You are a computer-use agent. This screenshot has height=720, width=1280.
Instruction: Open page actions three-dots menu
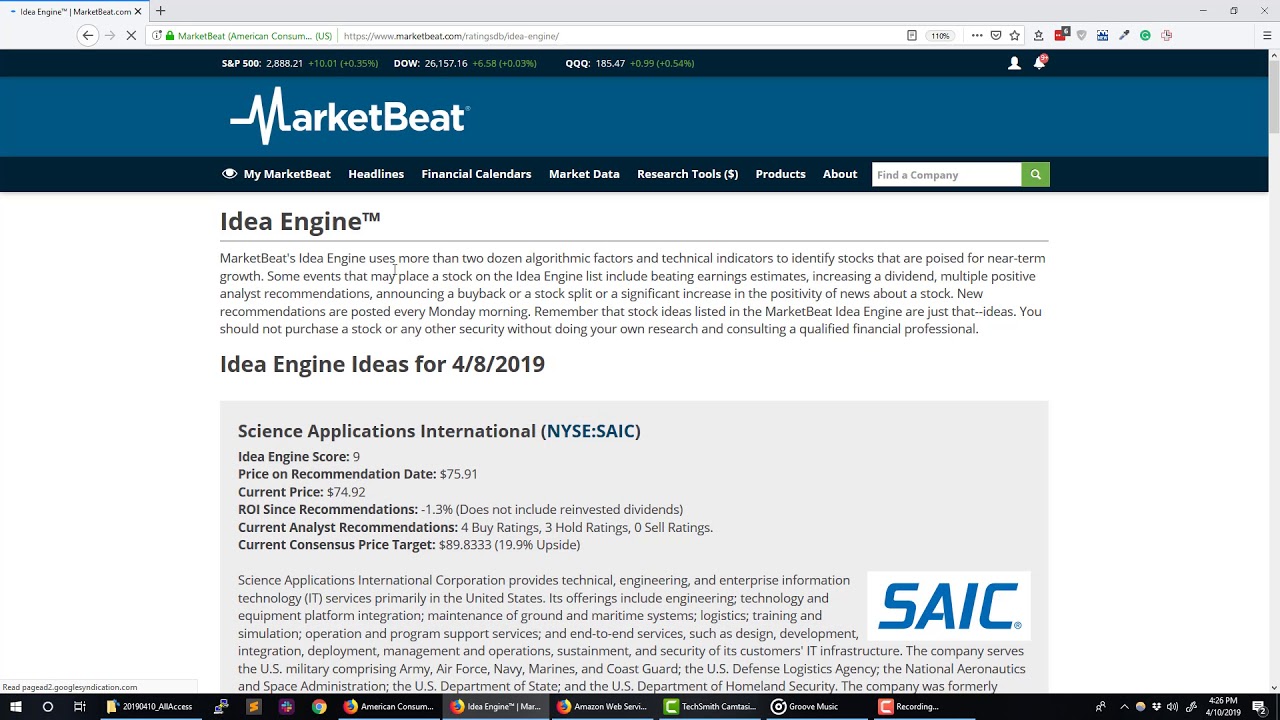(x=977, y=35)
